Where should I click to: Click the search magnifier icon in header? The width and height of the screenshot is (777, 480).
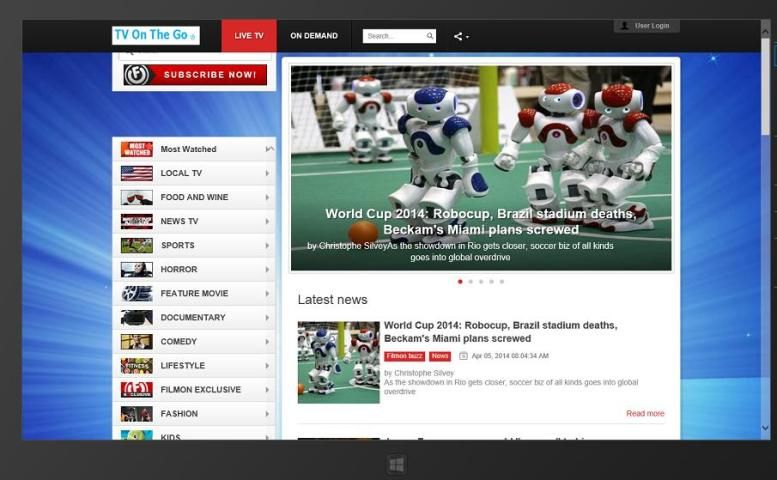tap(430, 36)
